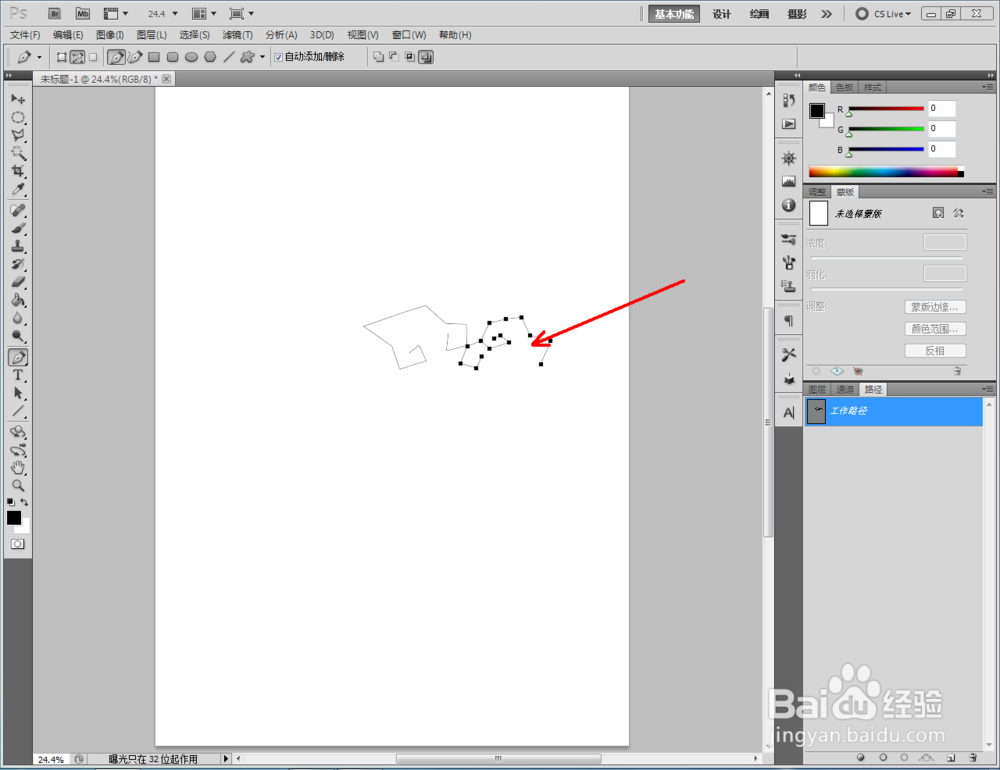Select the Move tool
Screen dimensions: 1000x770
[x=18, y=99]
